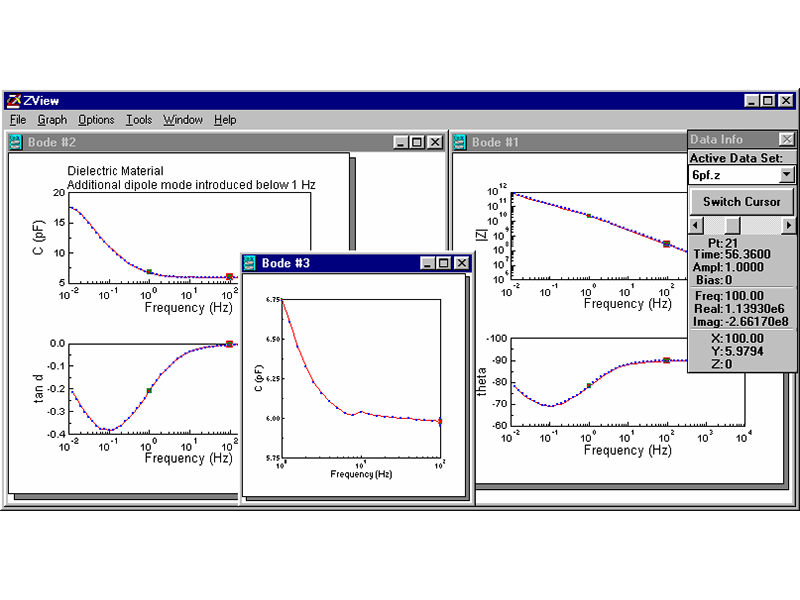Click the 'Ampl: 1.0000' value in Data Info
800x600 pixels.
728,267
